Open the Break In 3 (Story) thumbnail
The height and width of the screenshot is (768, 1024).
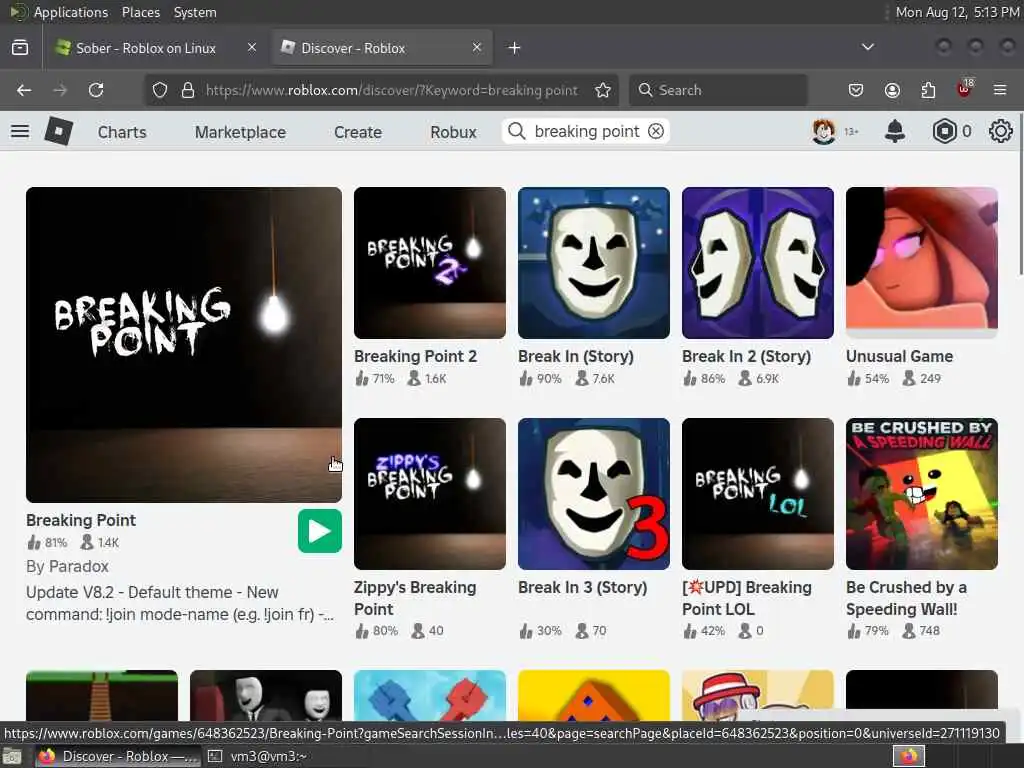pos(594,494)
